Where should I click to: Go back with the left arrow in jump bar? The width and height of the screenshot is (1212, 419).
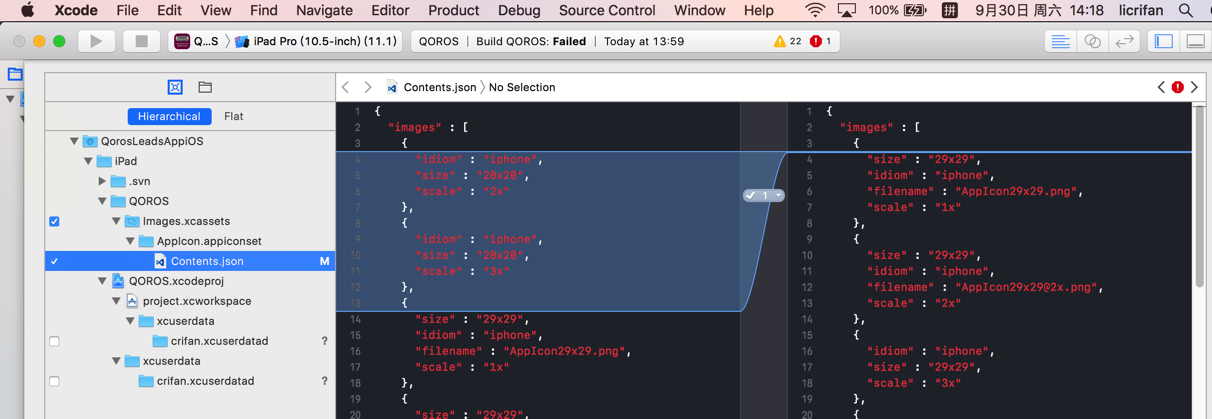coord(346,87)
